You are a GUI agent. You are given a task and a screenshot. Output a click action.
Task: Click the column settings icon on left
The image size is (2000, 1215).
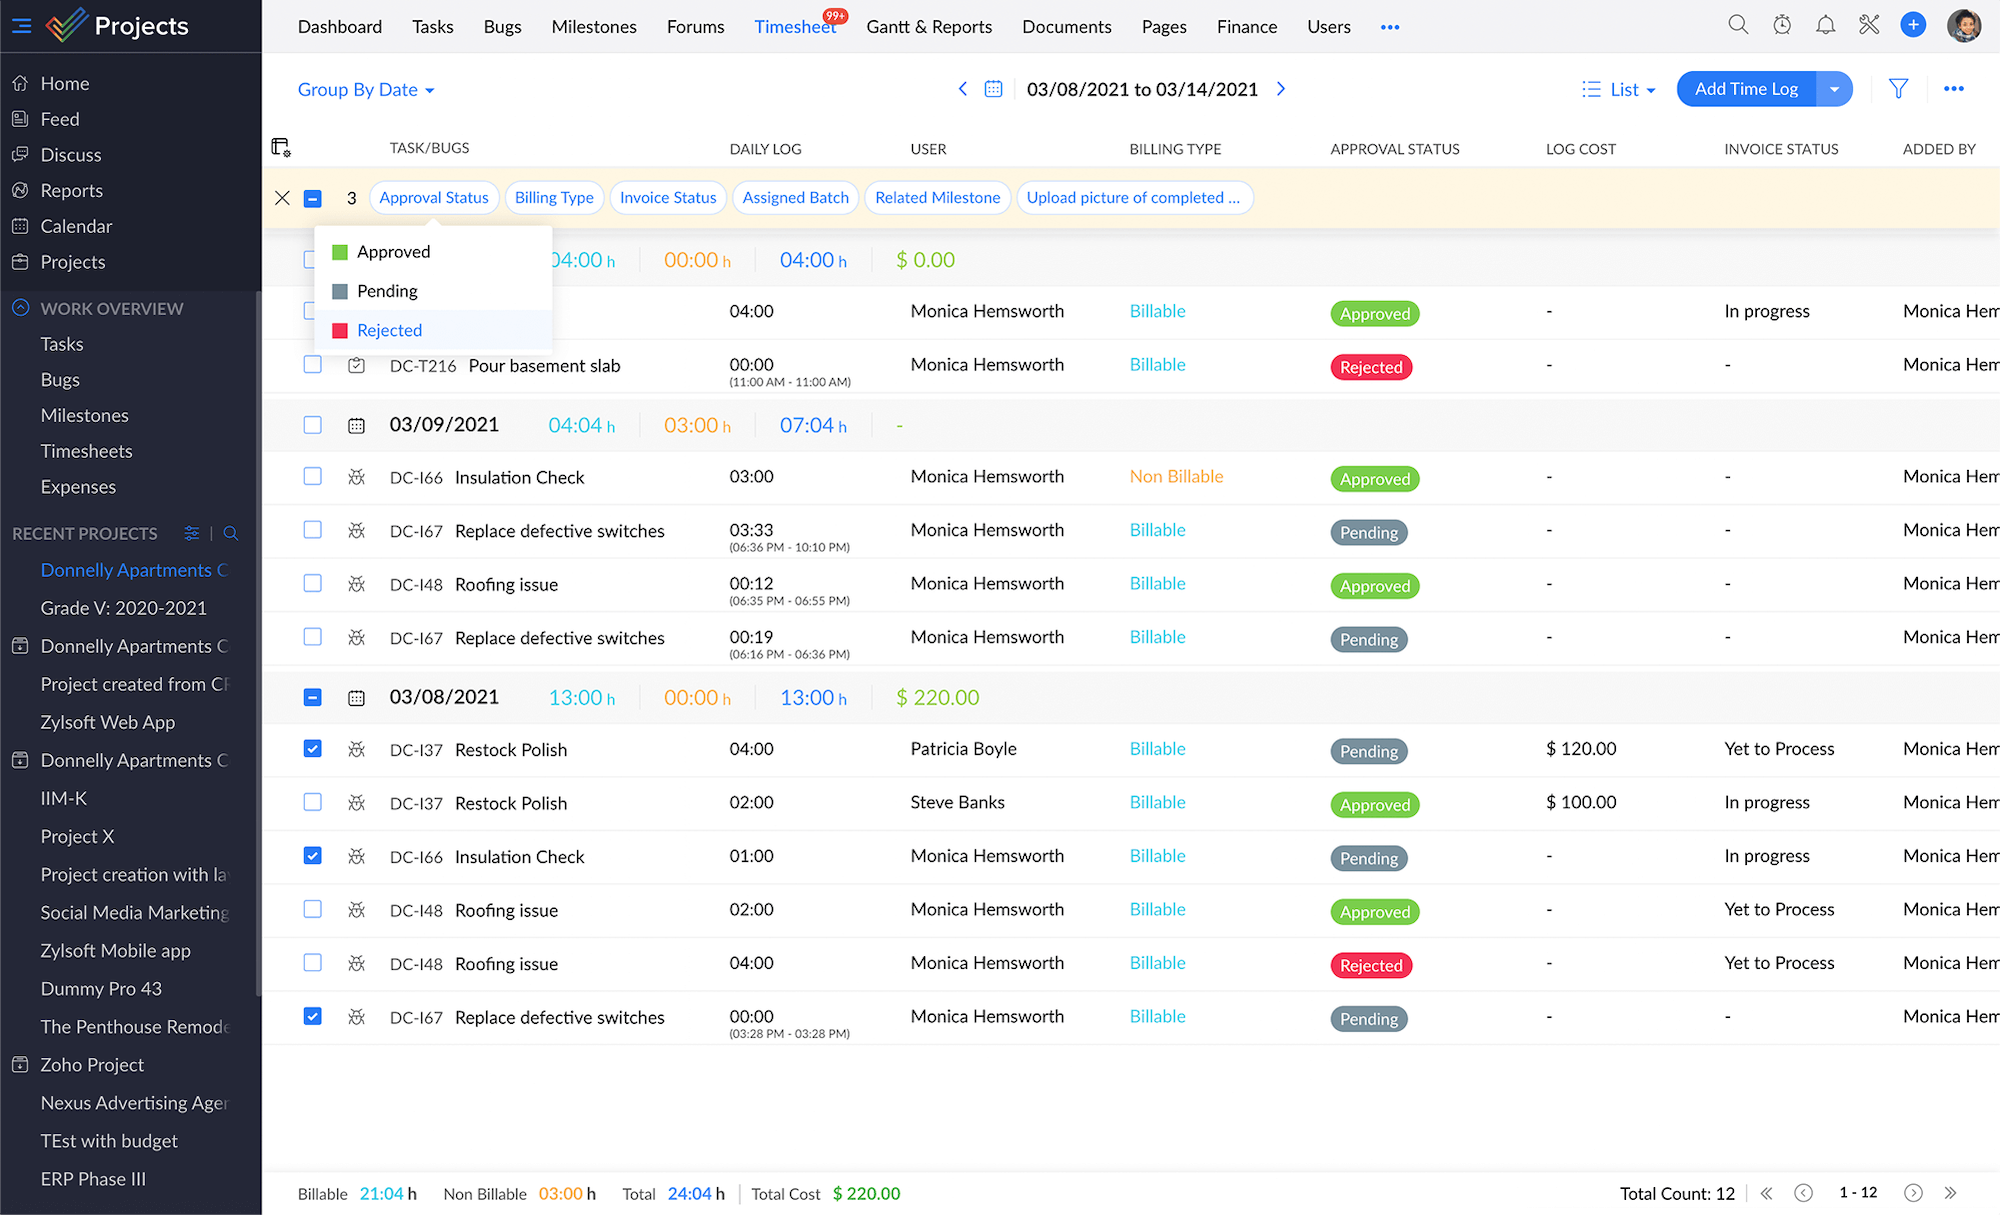pyautogui.click(x=281, y=147)
